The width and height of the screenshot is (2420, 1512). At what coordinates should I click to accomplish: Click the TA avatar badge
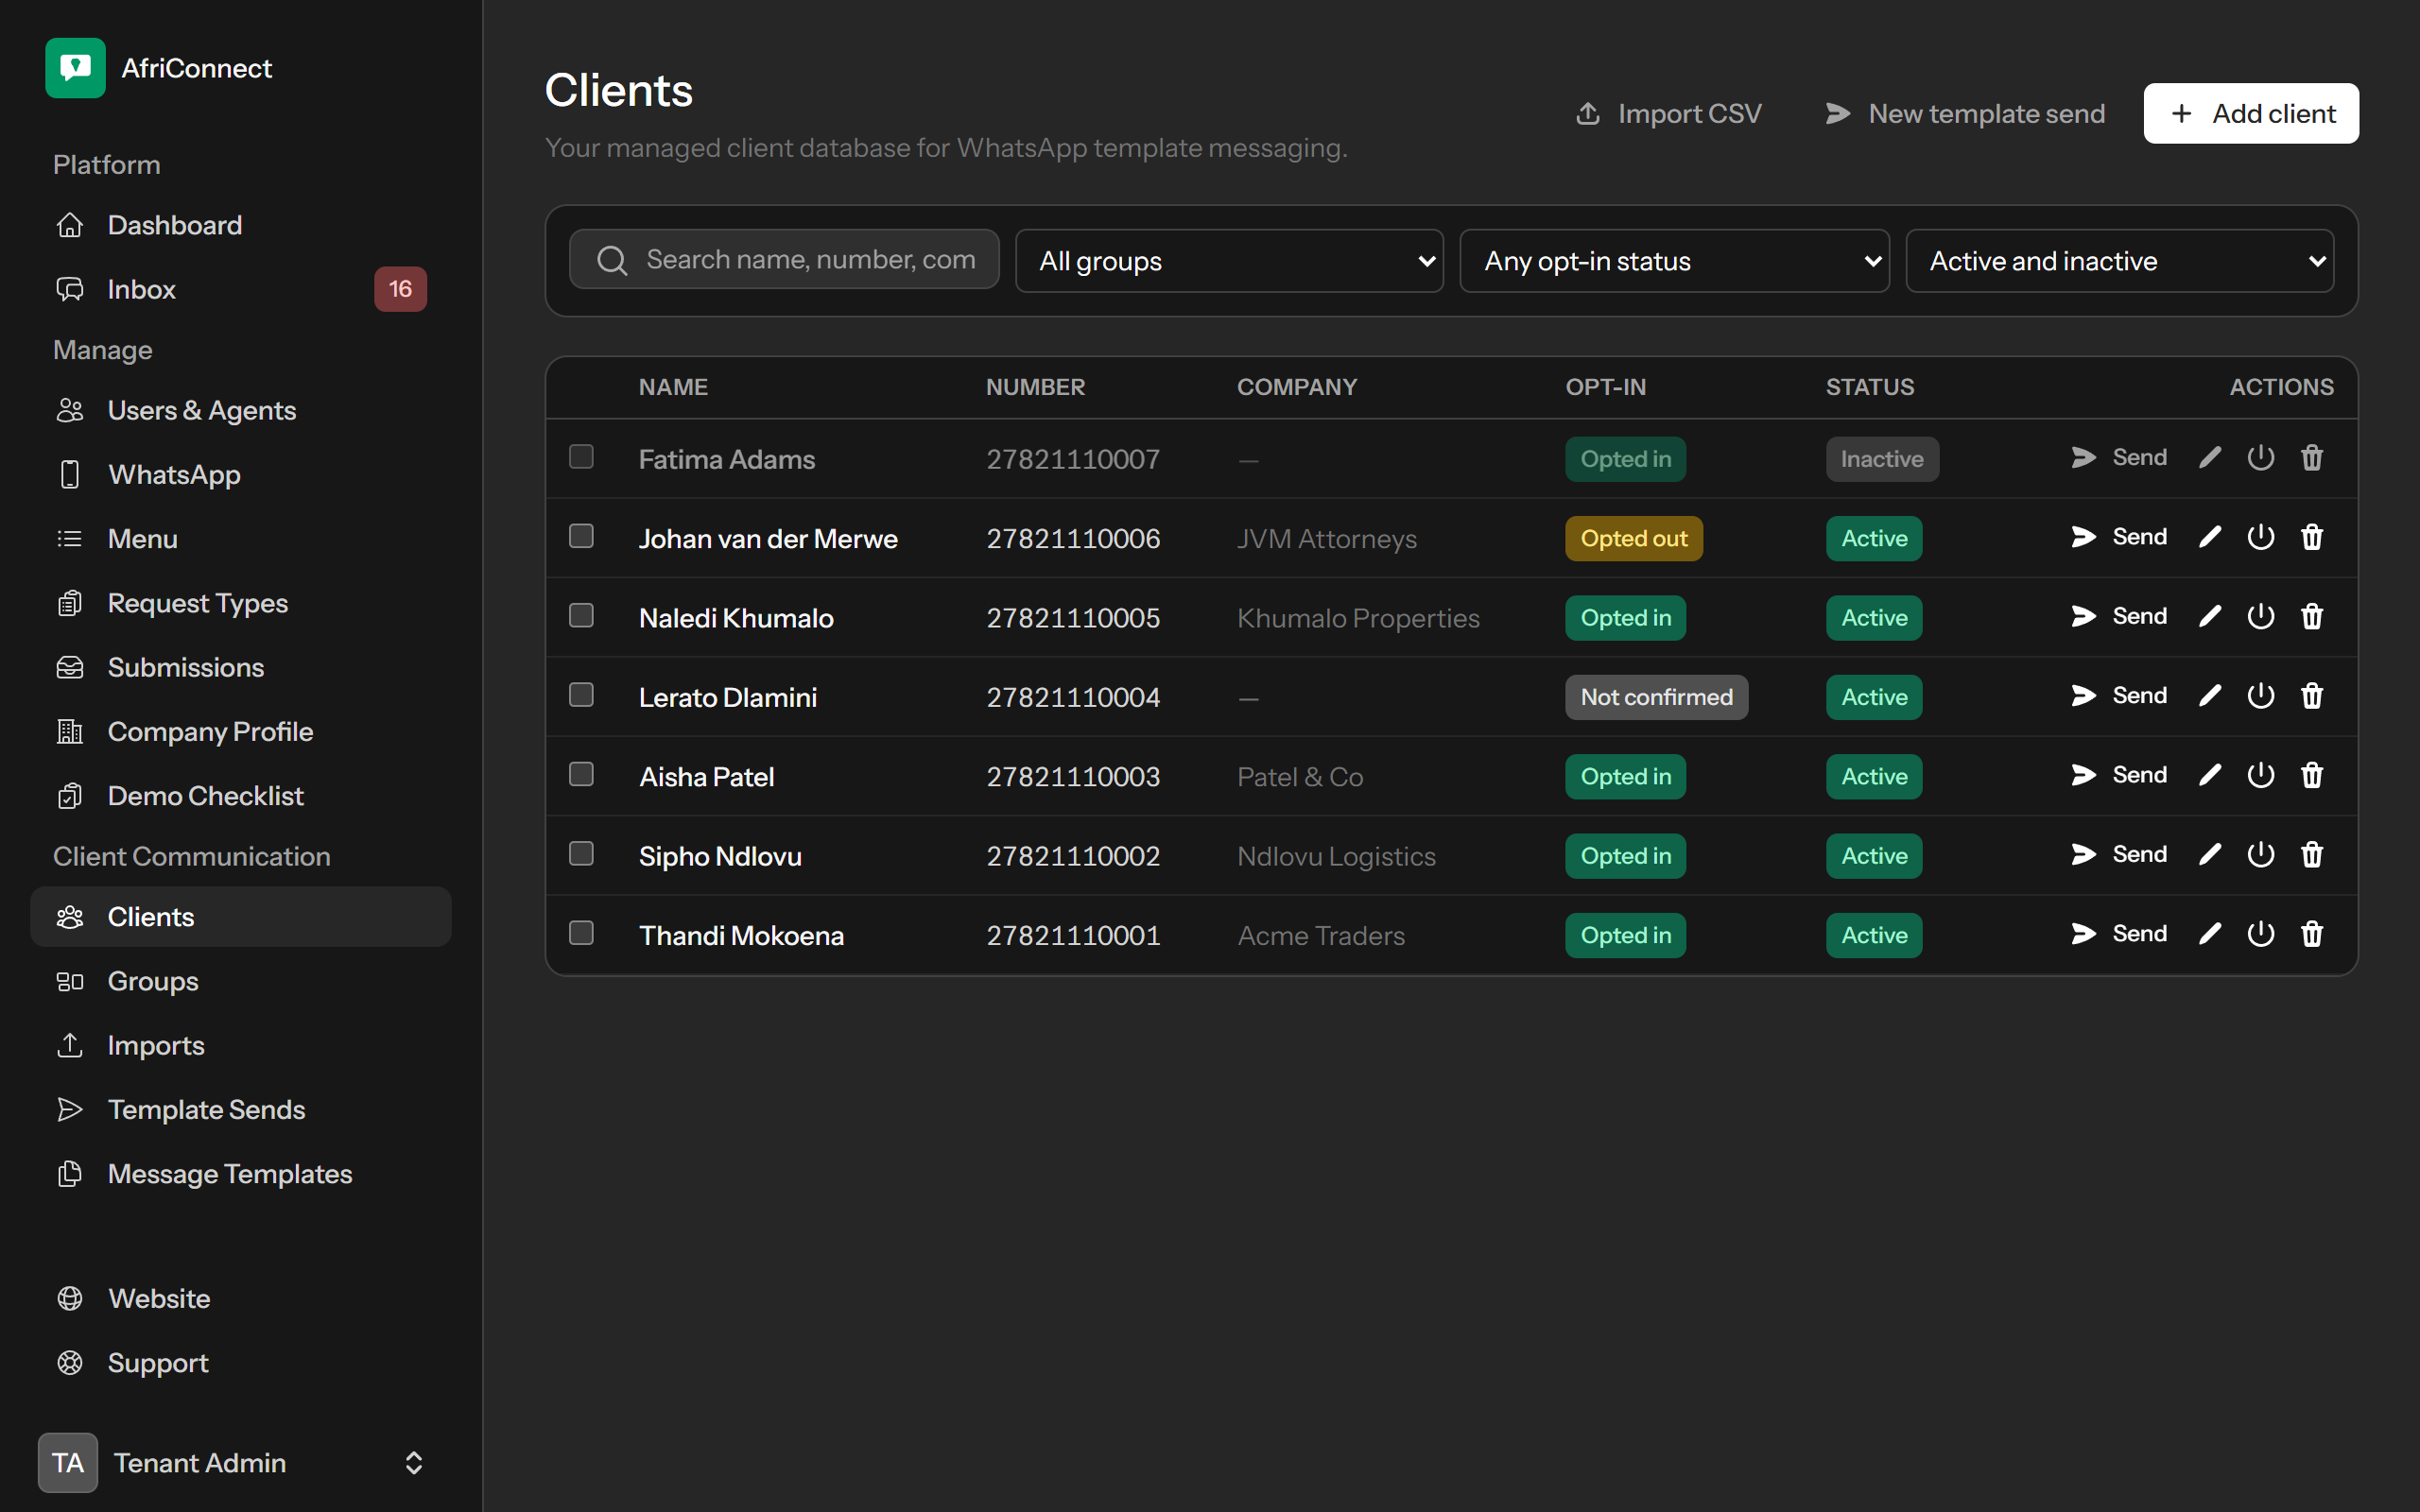click(x=68, y=1463)
